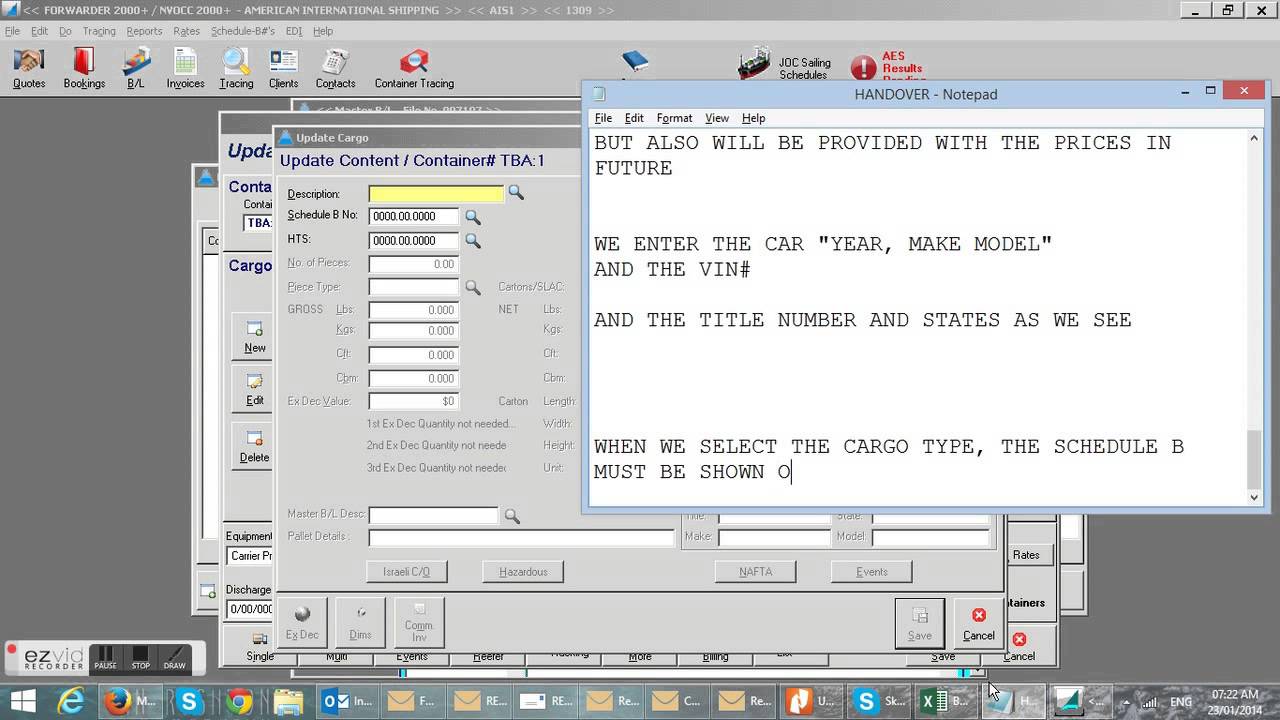The image size is (1280, 720).
Task: Open Bookings from the main toolbar
Action: pyautogui.click(x=84, y=69)
